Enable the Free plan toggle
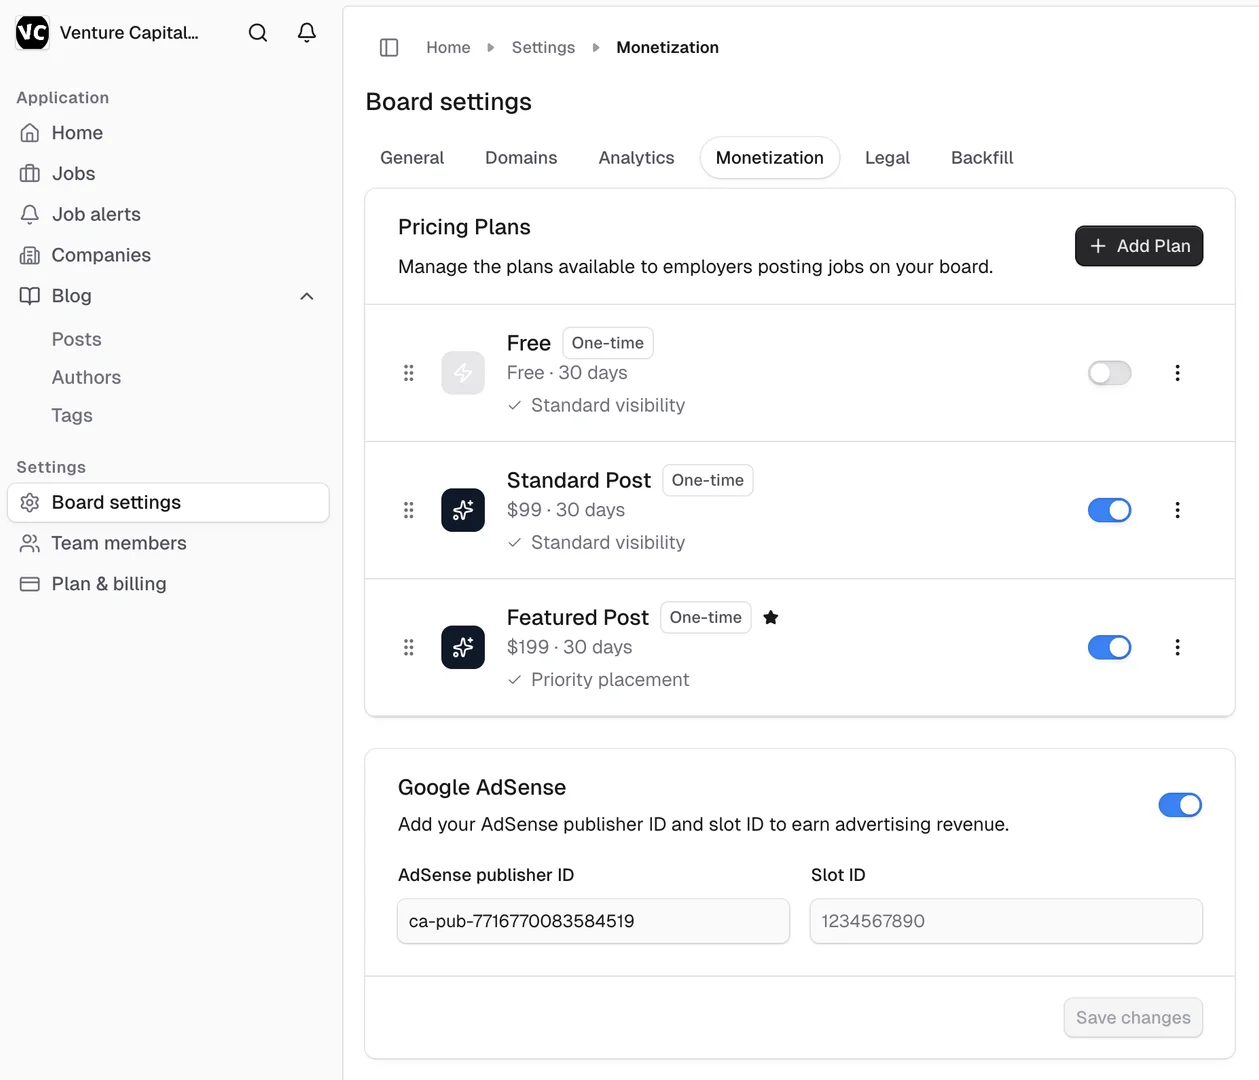This screenshot has height=1080, width=1259. pyautogui.click(x=1109, y=373)
